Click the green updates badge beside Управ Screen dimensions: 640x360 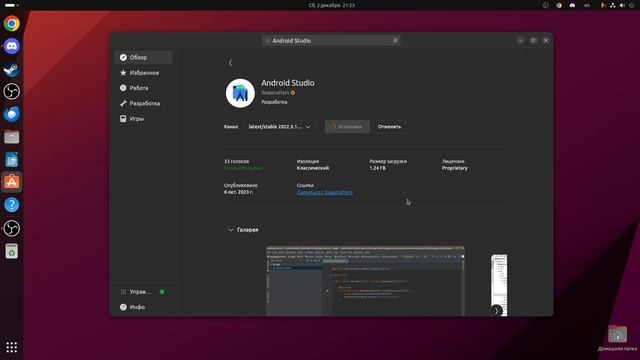(162, 292)
